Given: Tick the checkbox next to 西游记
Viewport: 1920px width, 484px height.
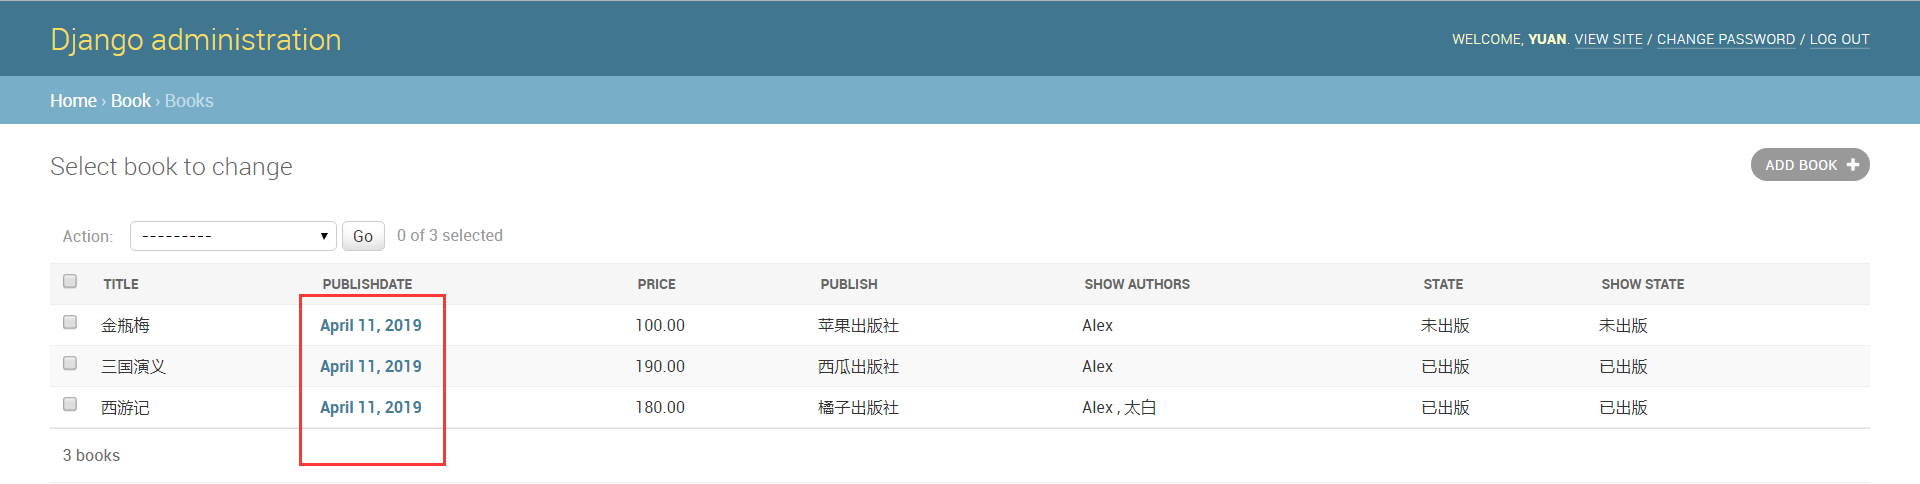Looking at the screenshot, I should pos(70,404).
